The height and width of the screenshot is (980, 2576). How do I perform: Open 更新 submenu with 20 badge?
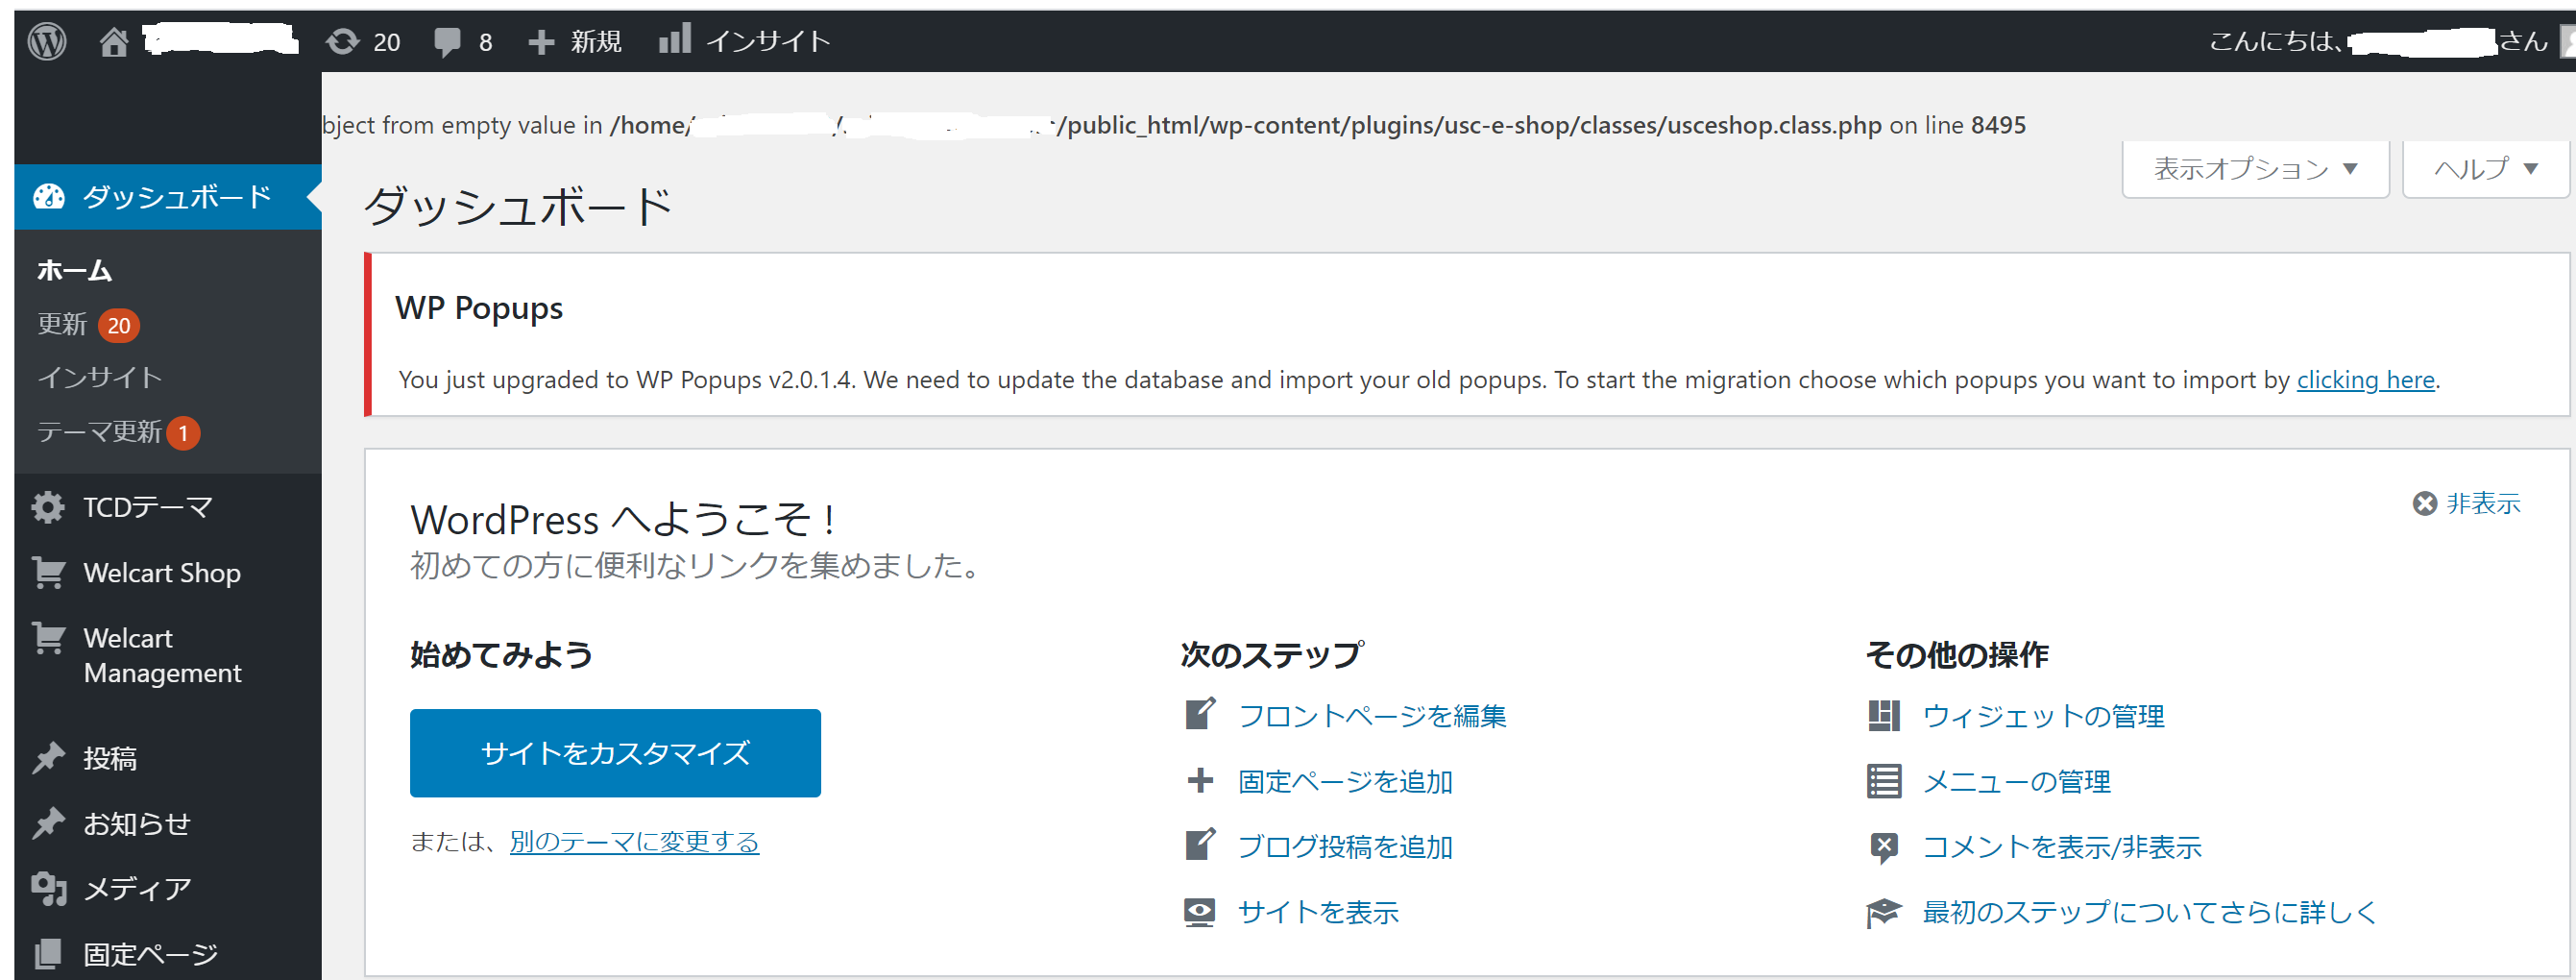(88, 324)
